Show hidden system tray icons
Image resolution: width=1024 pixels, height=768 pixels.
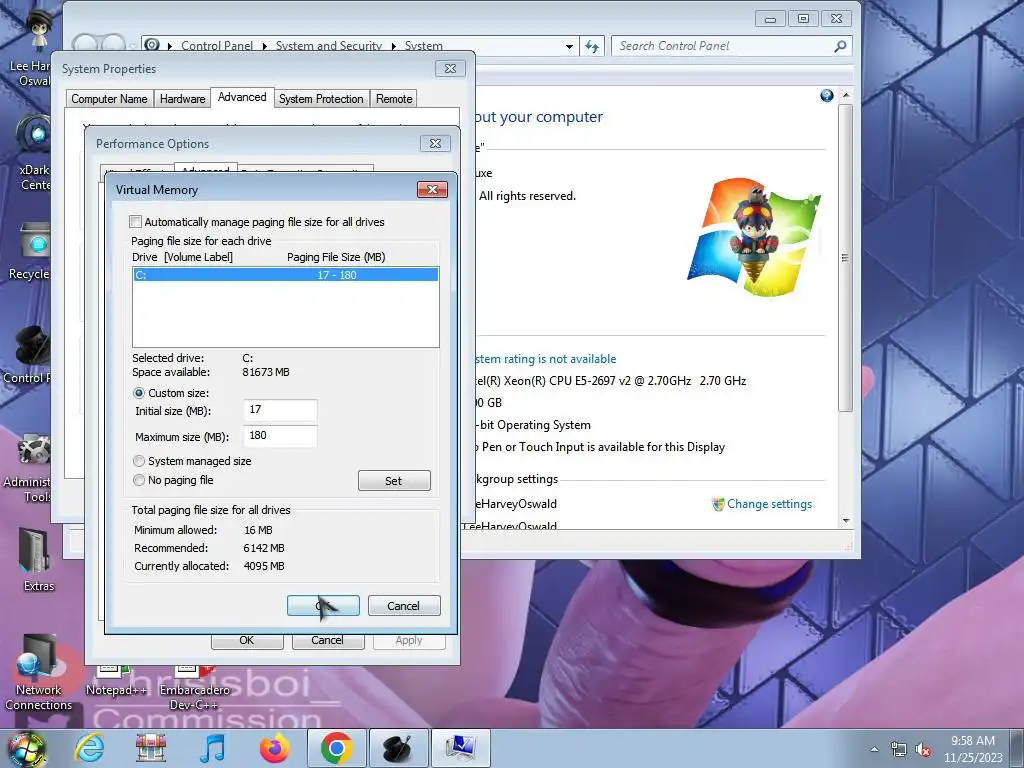coord(874,749)
